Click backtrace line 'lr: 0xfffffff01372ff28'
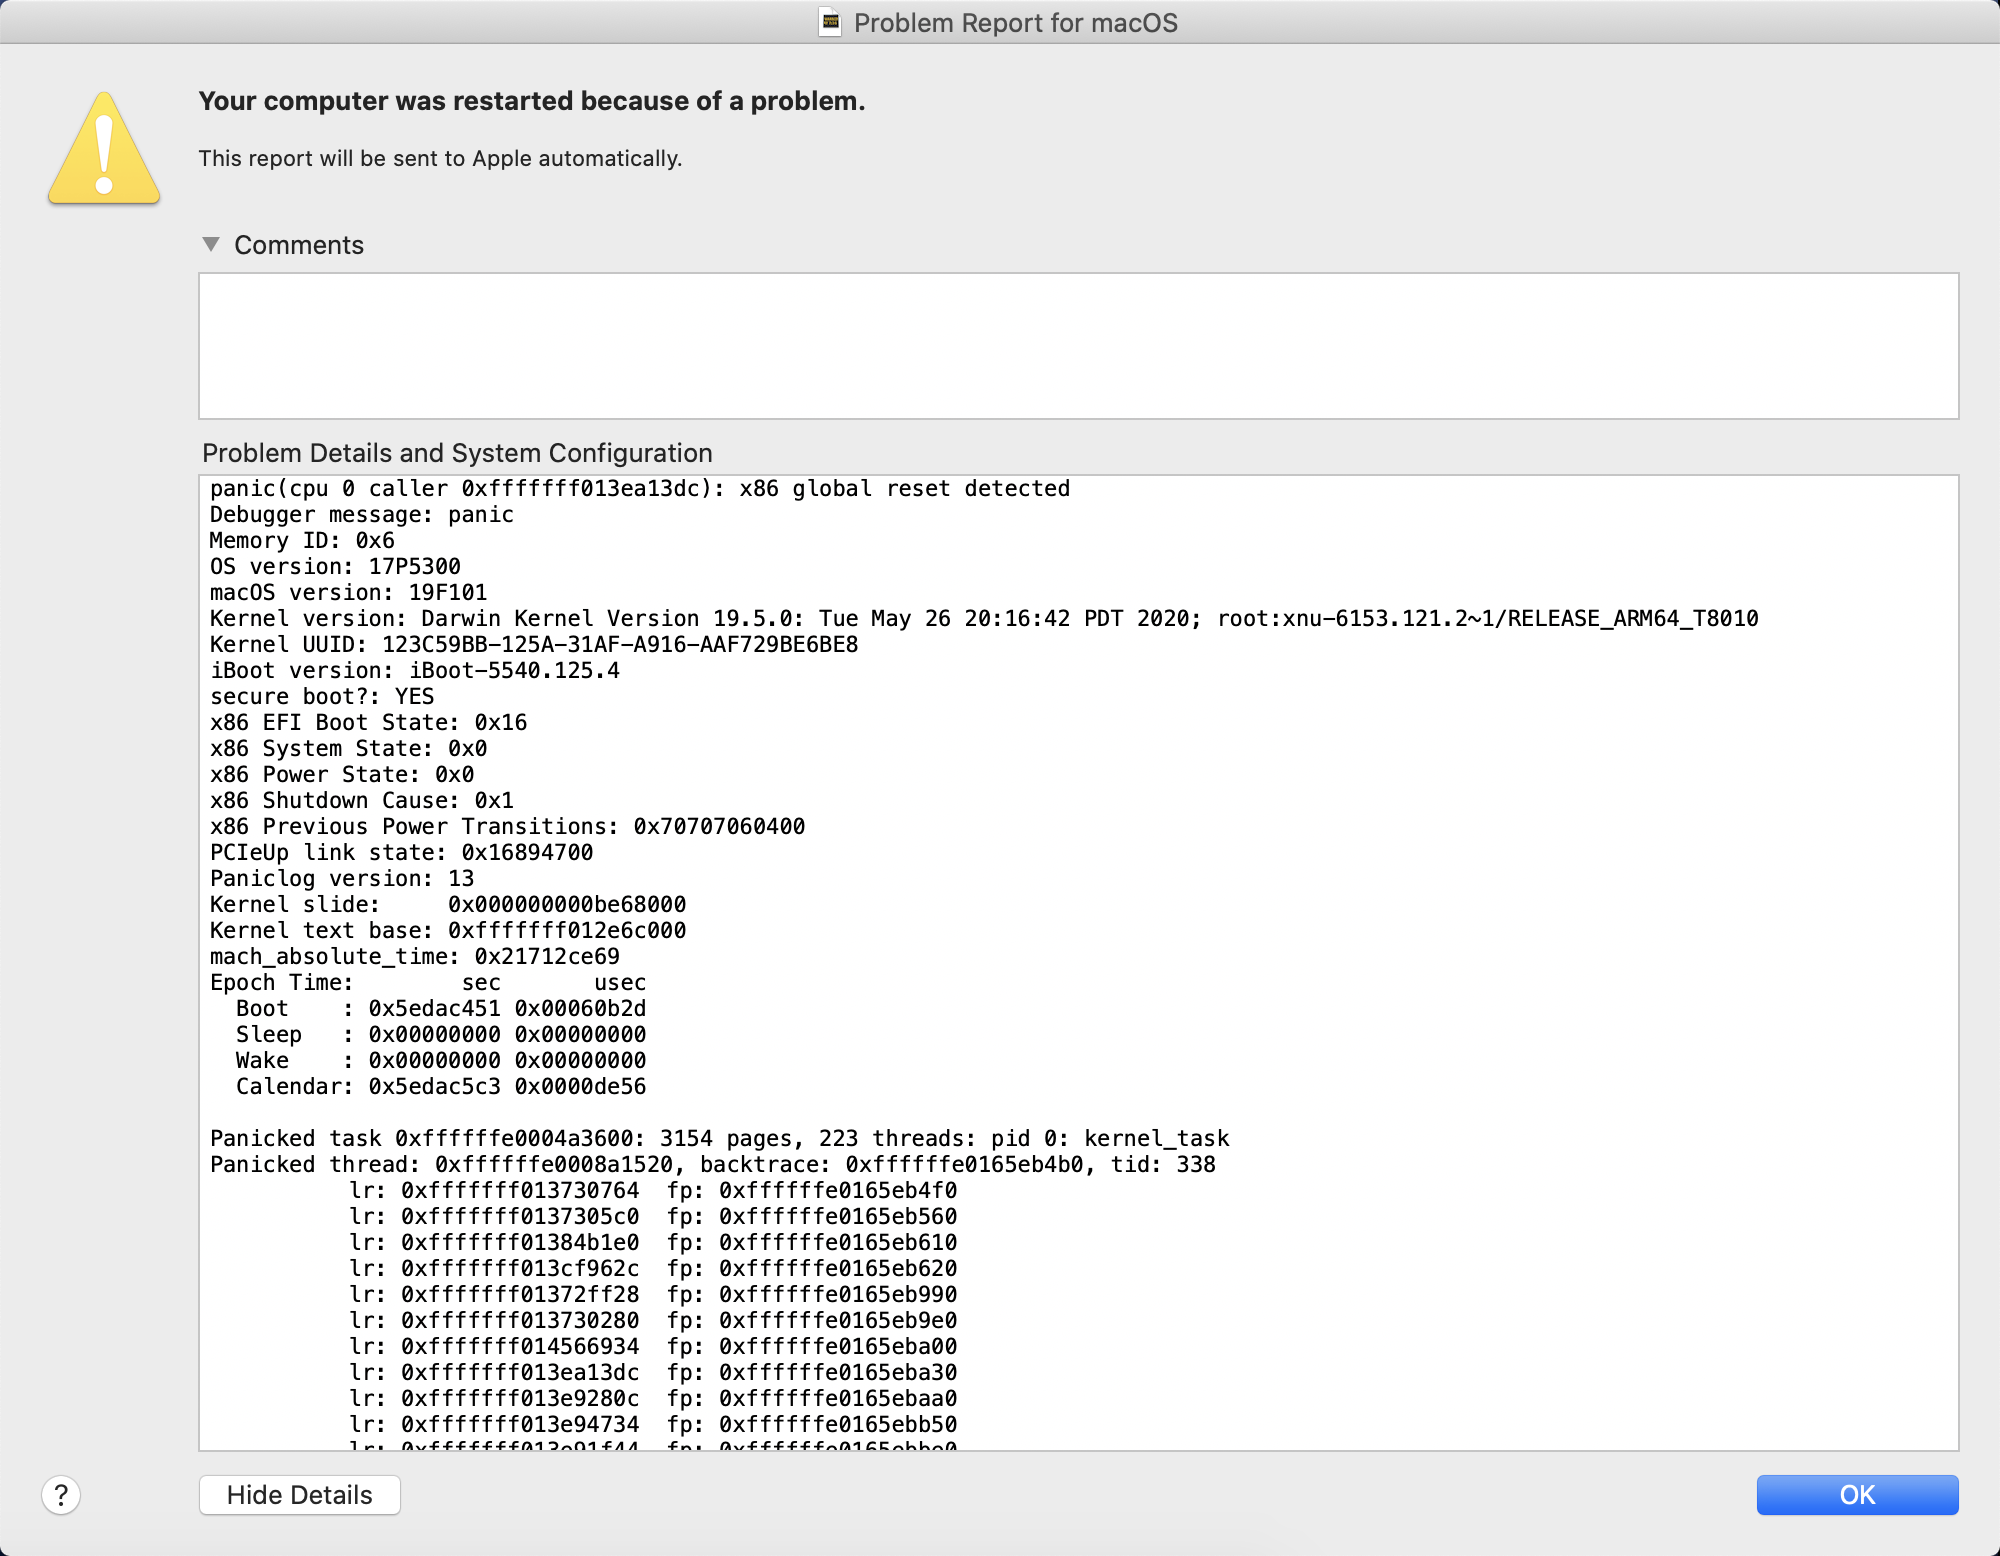 pyautogui.click(x=653, y=1295)
